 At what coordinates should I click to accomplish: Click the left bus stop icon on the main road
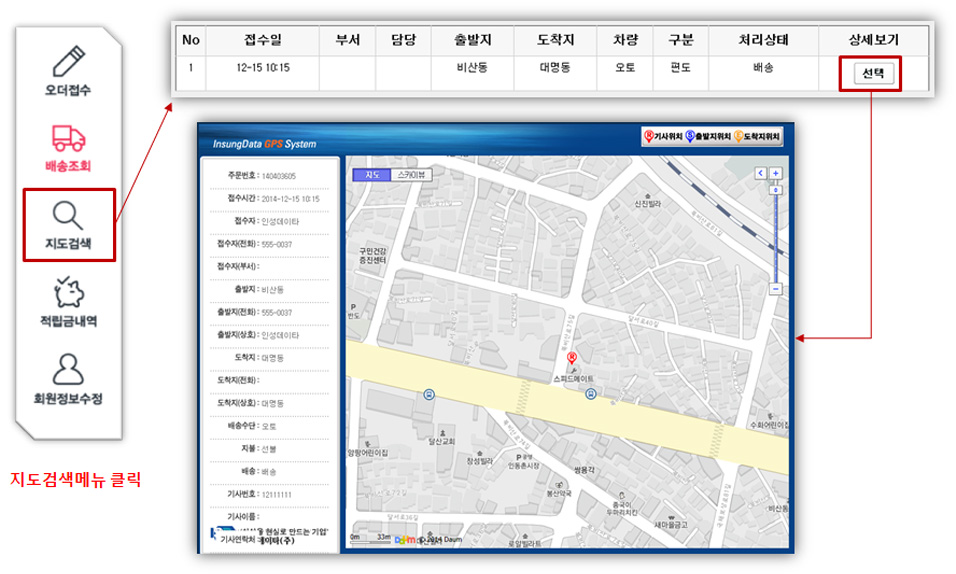tap(429, 394)
